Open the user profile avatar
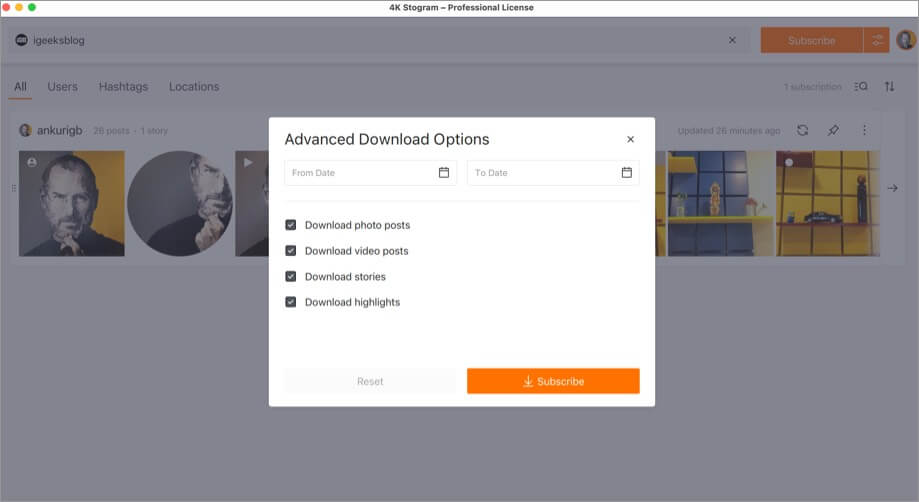 [x=906, y=40]
